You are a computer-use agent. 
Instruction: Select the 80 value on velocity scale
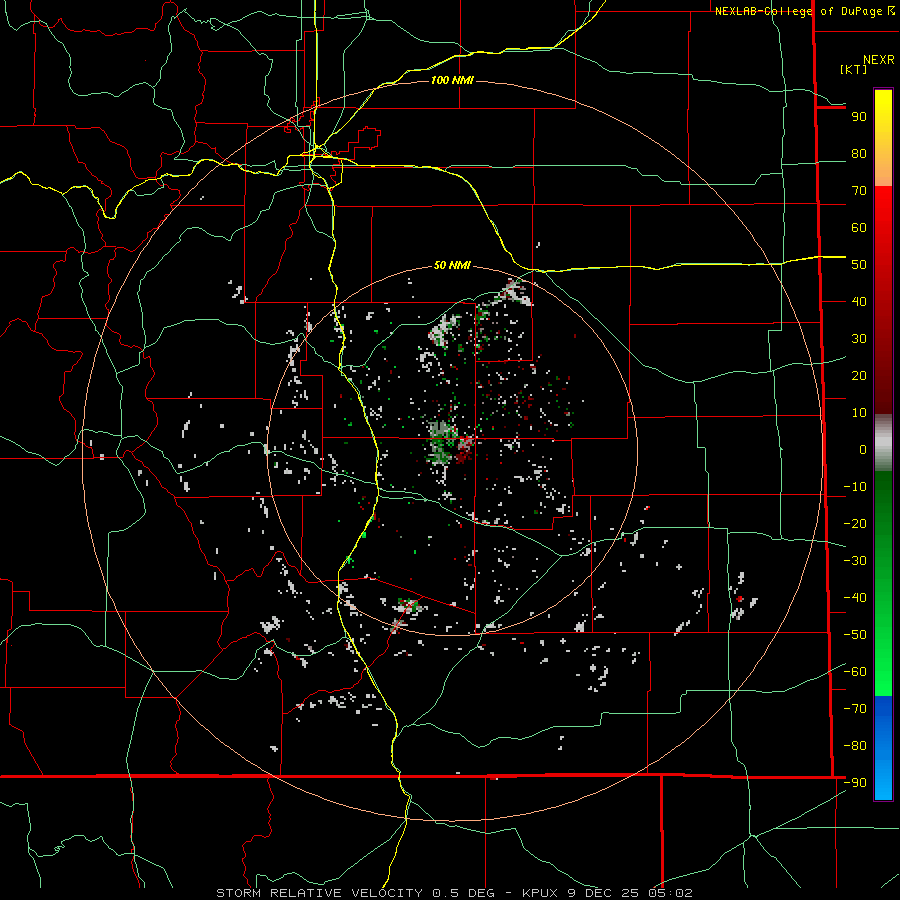point(859,154)
